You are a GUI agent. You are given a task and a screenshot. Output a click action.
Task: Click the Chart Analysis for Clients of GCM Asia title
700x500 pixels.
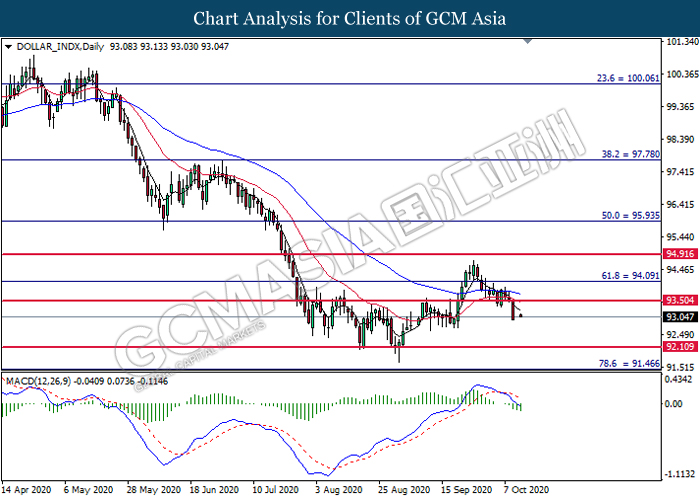[350, 18]
